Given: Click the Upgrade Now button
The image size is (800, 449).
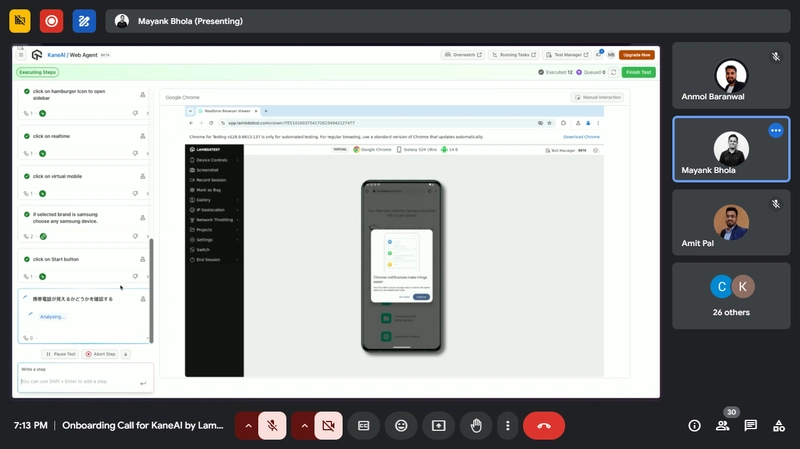Looking at the screenshot, I should [x=637, y=55].
